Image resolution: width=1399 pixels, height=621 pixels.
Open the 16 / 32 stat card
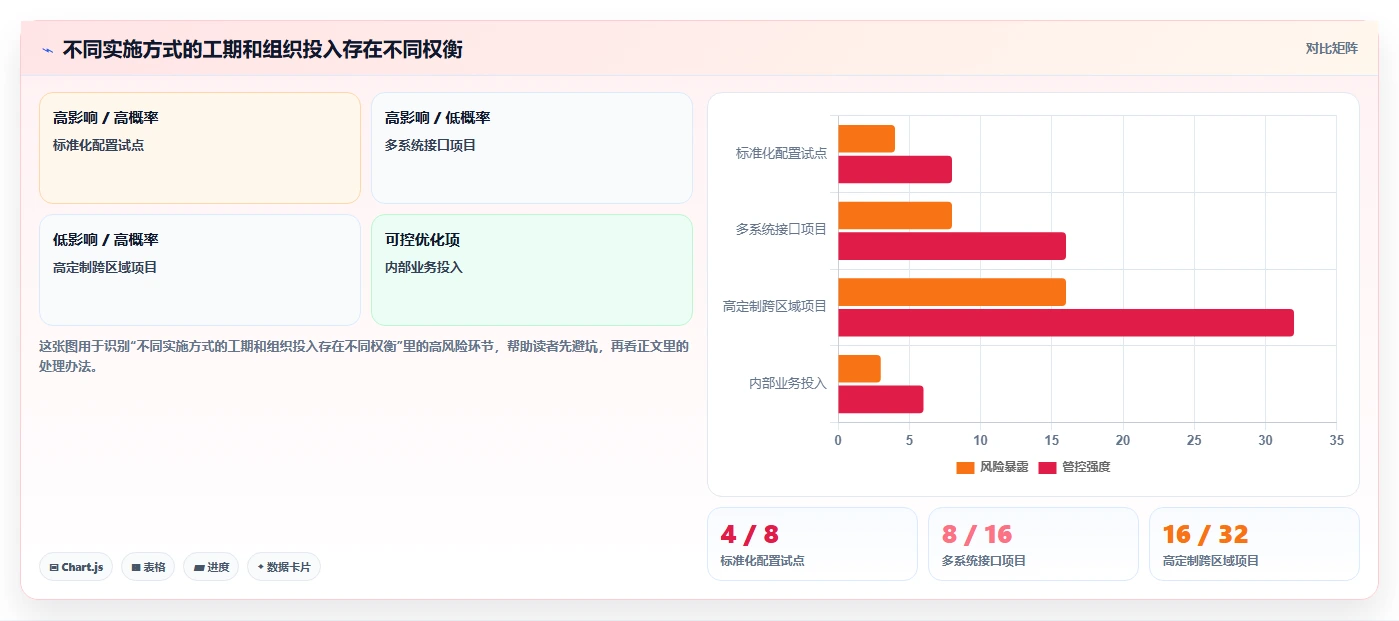[x=1254, y=544]
